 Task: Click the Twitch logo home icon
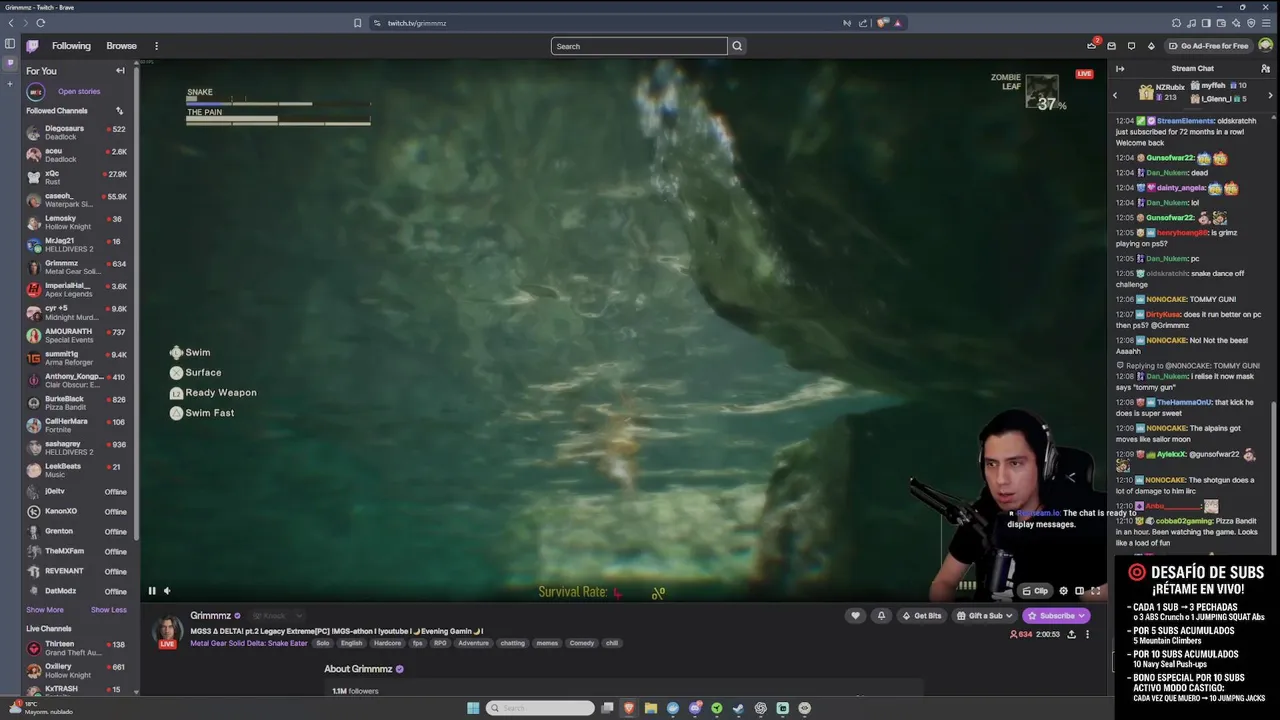(32, 46)
